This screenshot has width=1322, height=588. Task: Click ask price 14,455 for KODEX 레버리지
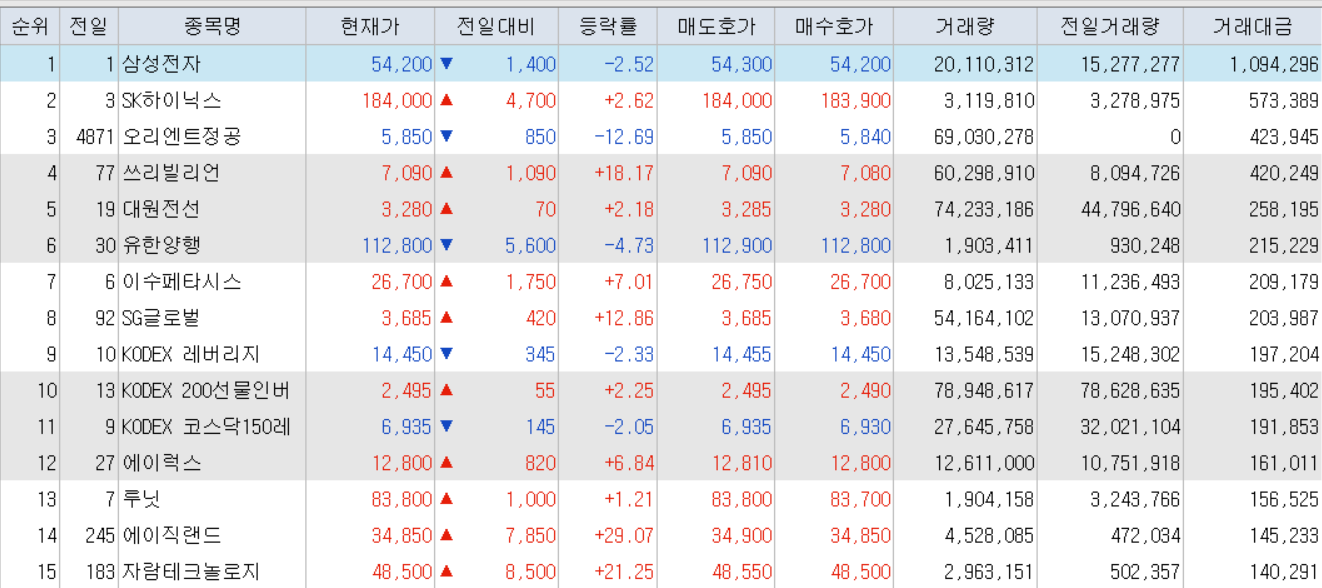click(741, 354)
